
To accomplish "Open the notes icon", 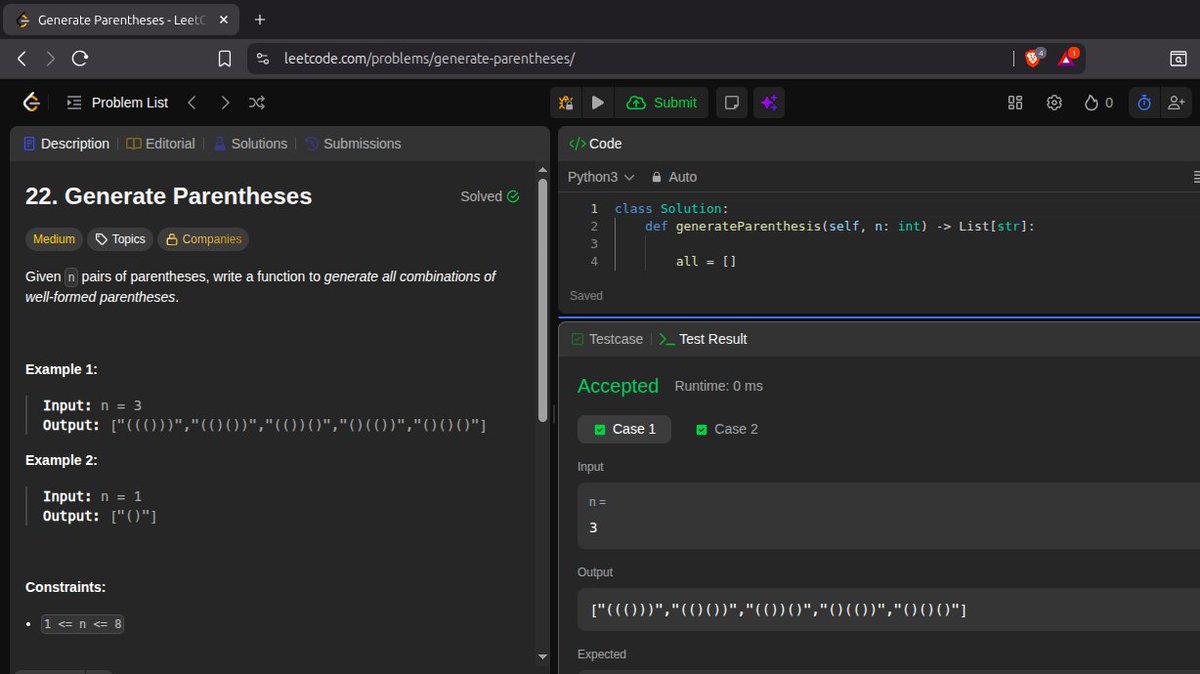I will pyautogui.click(x=732, y=102).
